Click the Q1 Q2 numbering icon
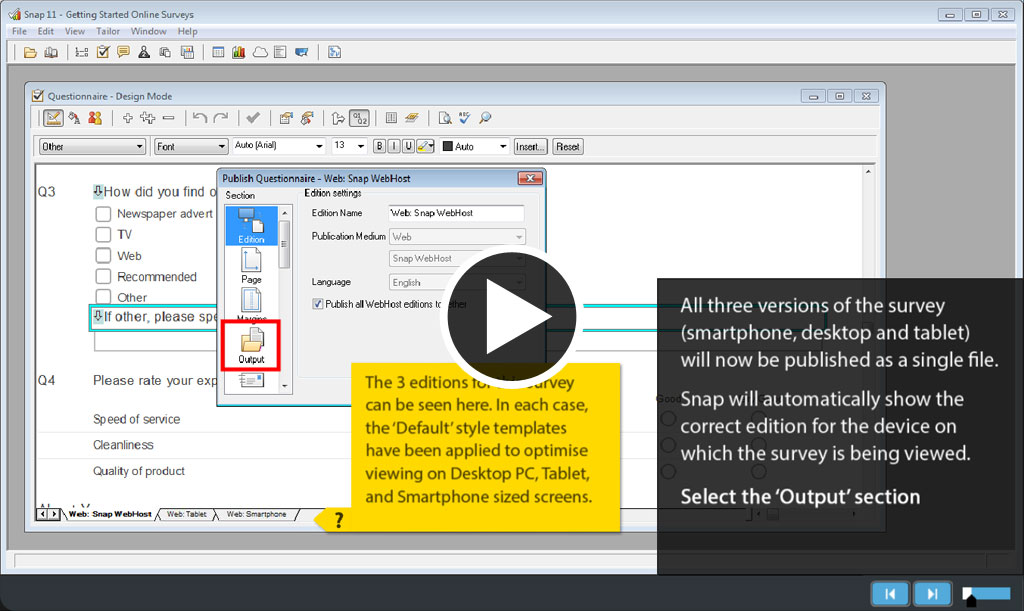The image size is (1024, 611). (x=359, y=118)
